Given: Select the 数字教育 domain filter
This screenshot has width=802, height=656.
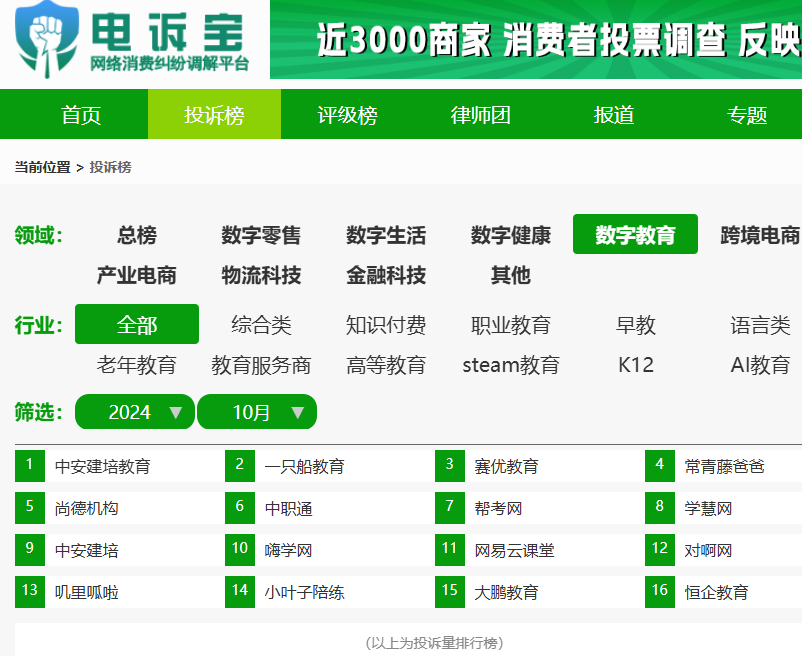Looking at the screenshot, I should (635, 234).
